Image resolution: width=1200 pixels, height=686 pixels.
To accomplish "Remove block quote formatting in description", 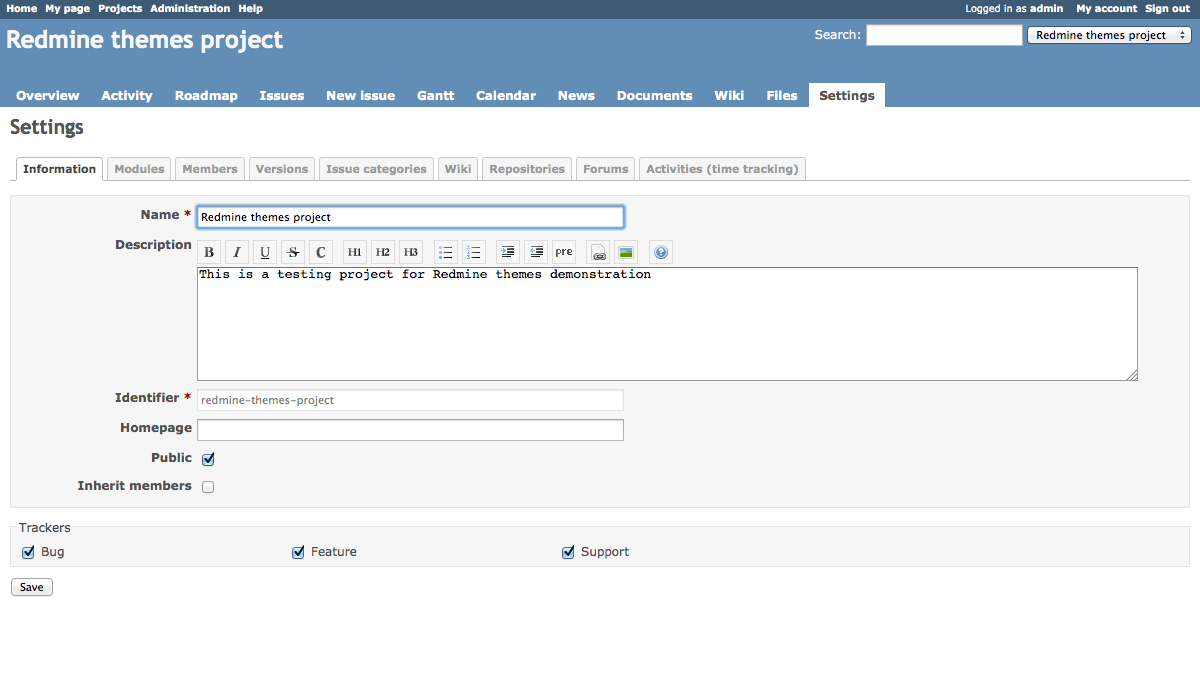I will (536, 252).
